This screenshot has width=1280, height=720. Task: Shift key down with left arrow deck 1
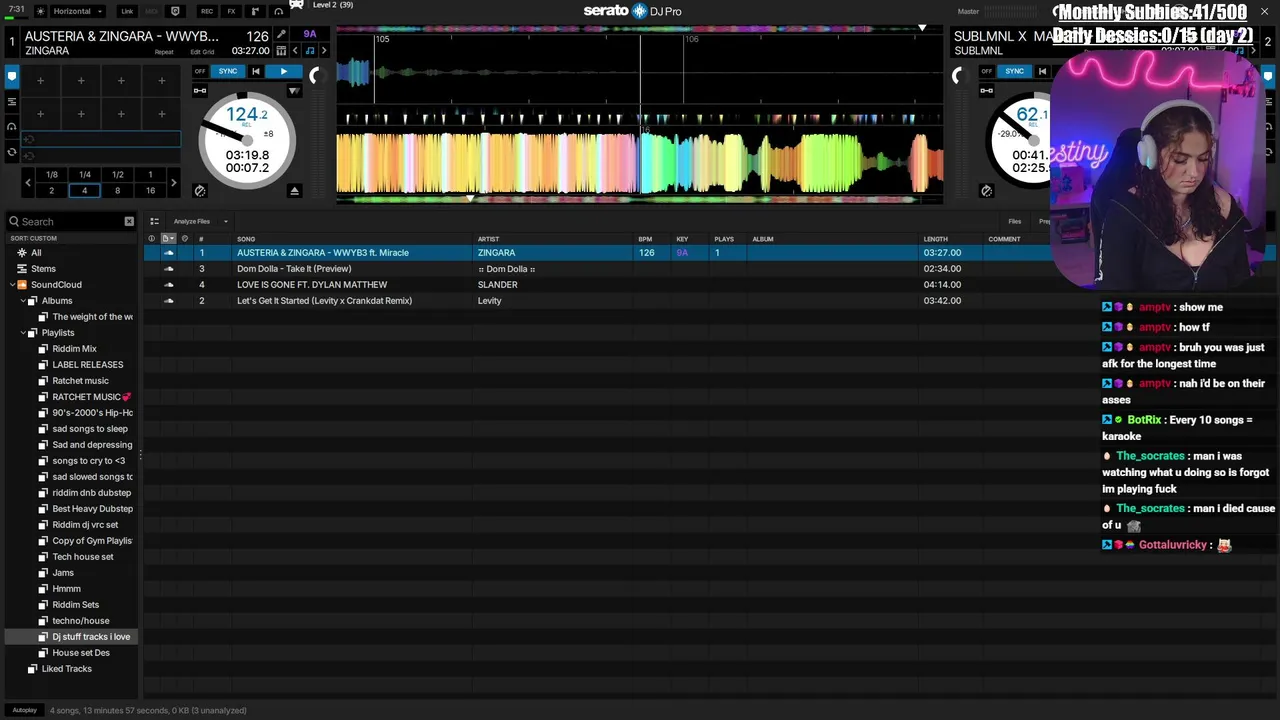point(295,51)
